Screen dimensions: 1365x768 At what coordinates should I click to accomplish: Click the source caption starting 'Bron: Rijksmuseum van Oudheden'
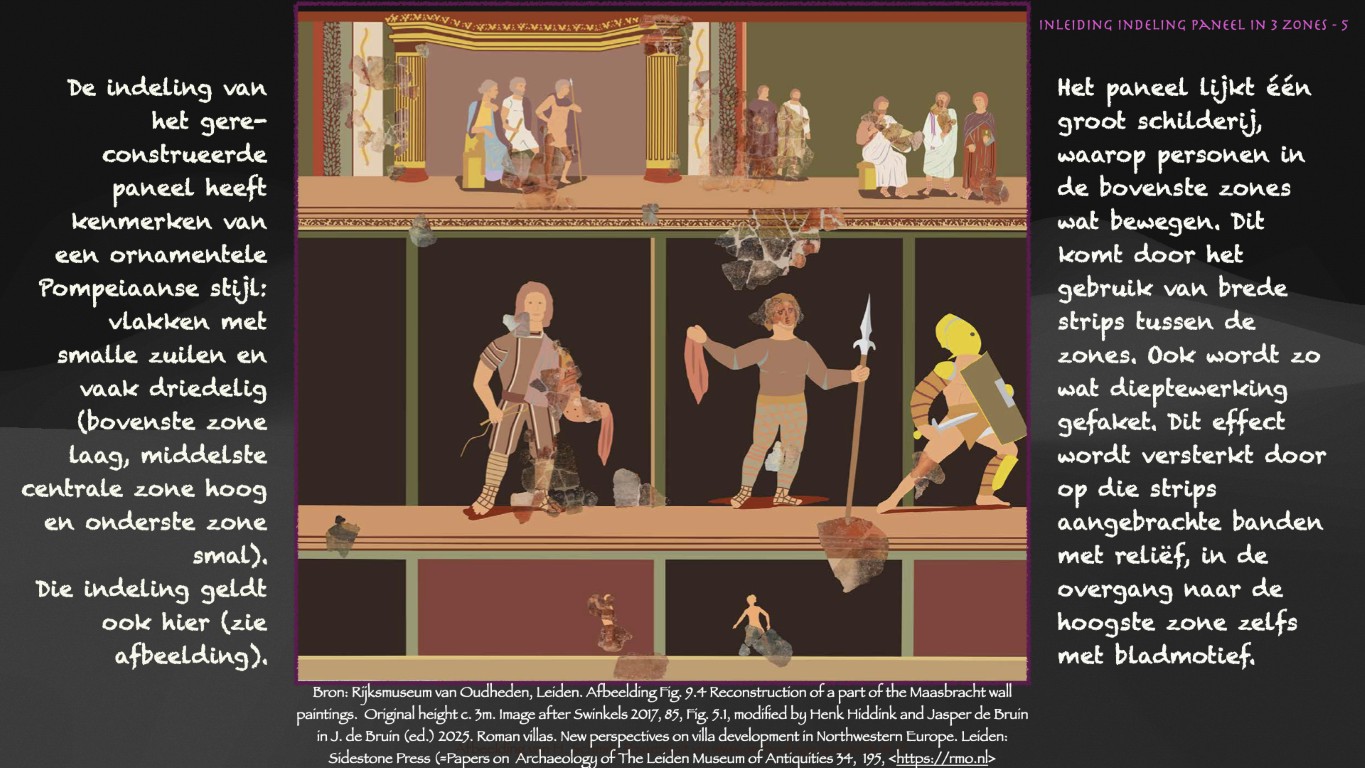(x=662, y=724)
